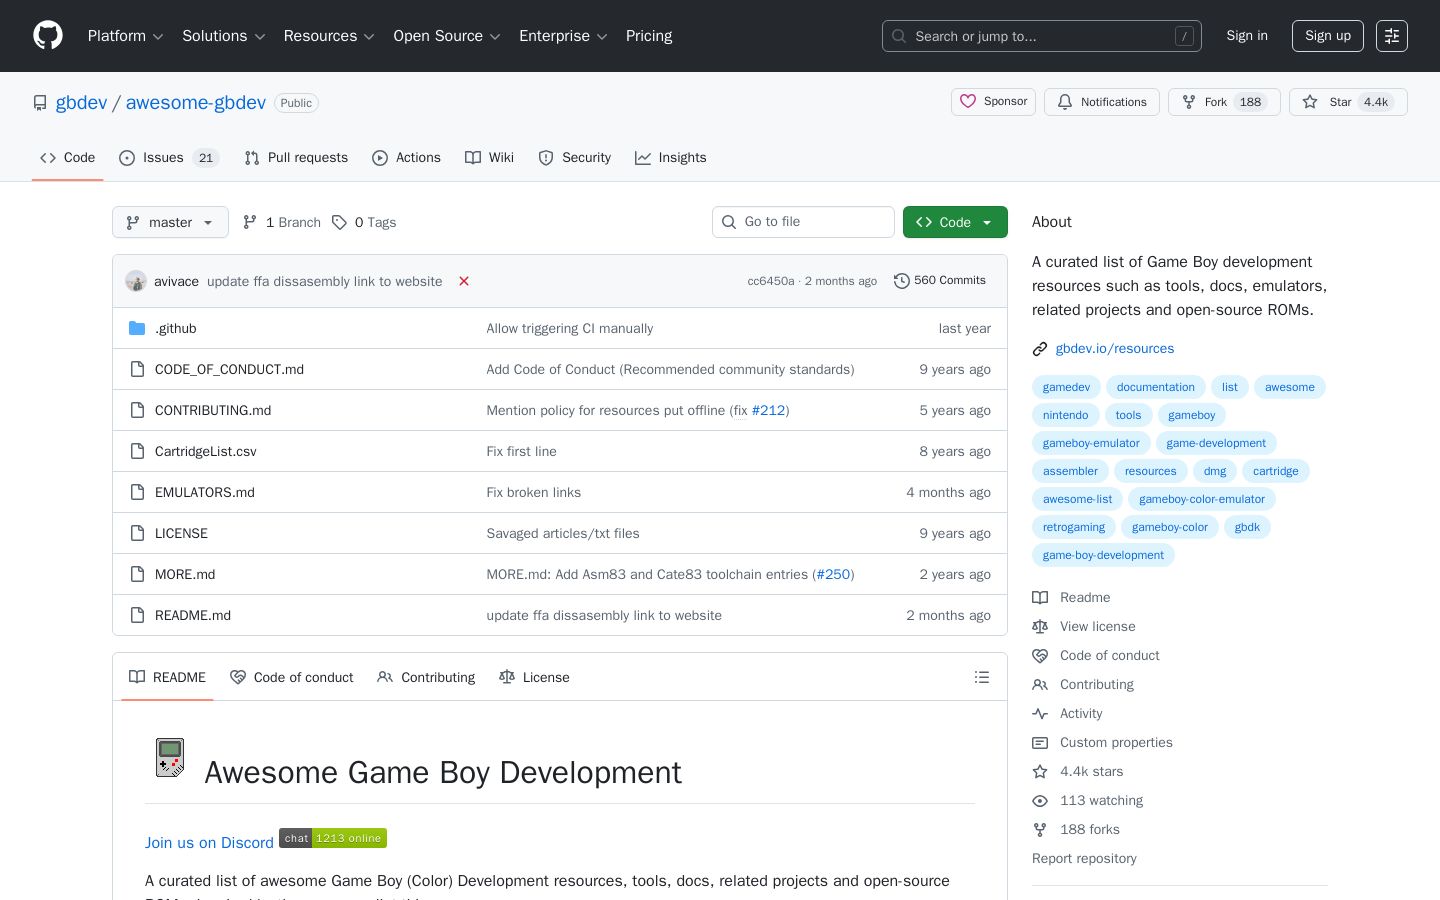
Task: Open avivace's avatar
Action: pyautogui.click(x=136, y=281)
